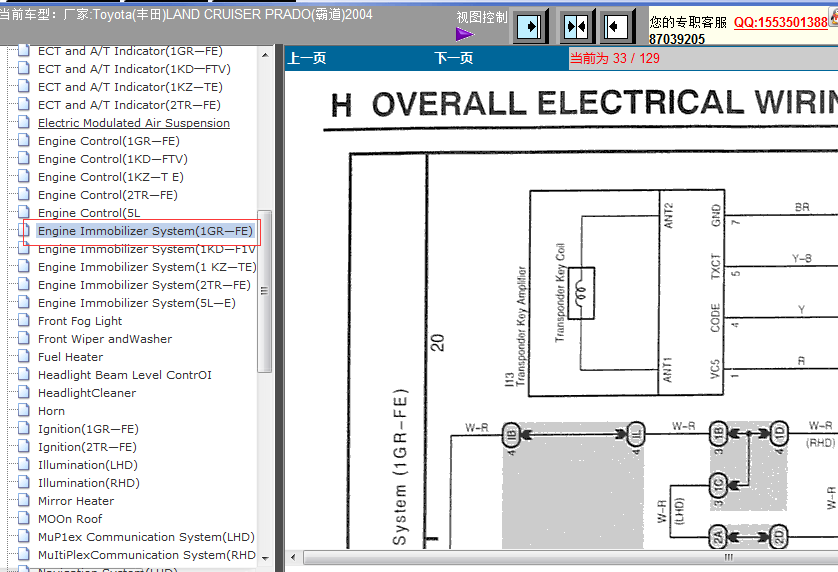Image resolution: width=838 pixels, height=572 pixels.
Task: Open Engine Immobilizer System(5L—E)
Action: coord(137,303)
